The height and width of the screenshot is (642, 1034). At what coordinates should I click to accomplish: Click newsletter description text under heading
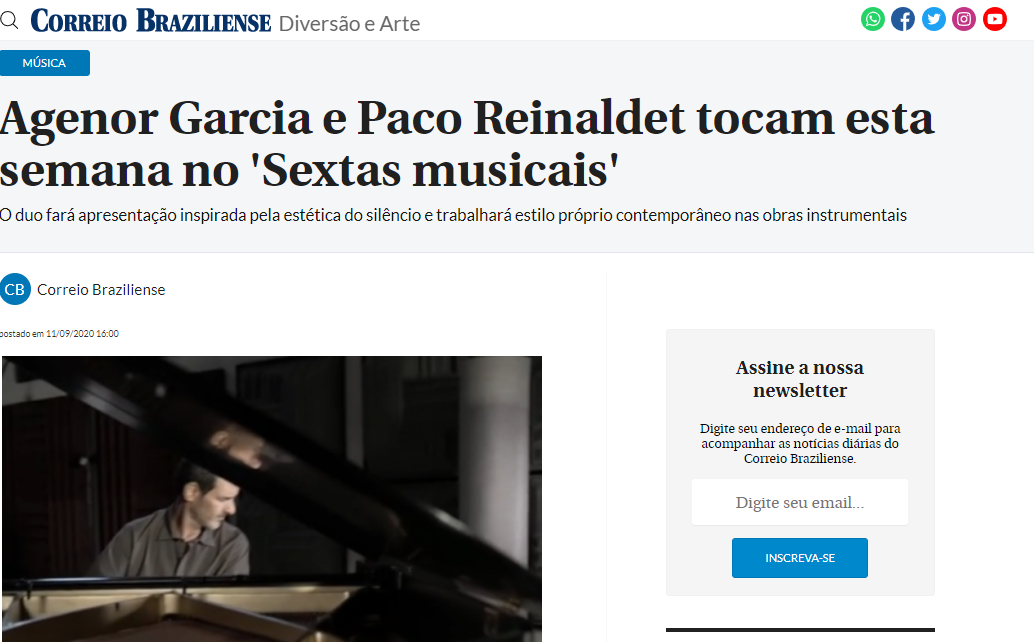[x=800, y=444]
